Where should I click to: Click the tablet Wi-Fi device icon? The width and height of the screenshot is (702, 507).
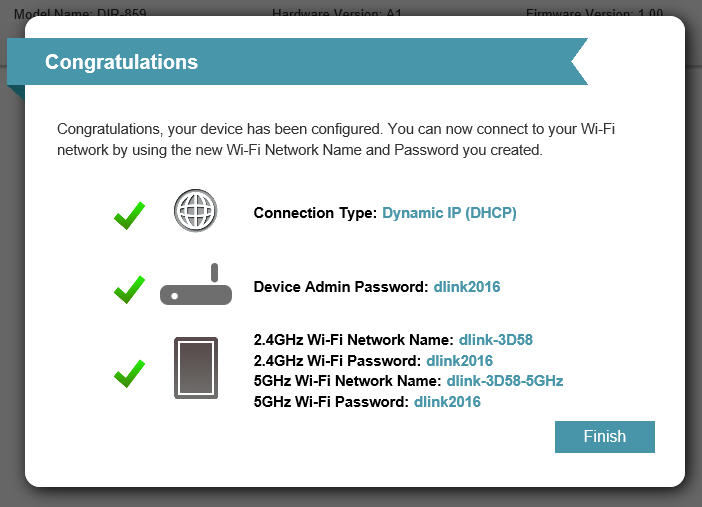click(196, 369)
